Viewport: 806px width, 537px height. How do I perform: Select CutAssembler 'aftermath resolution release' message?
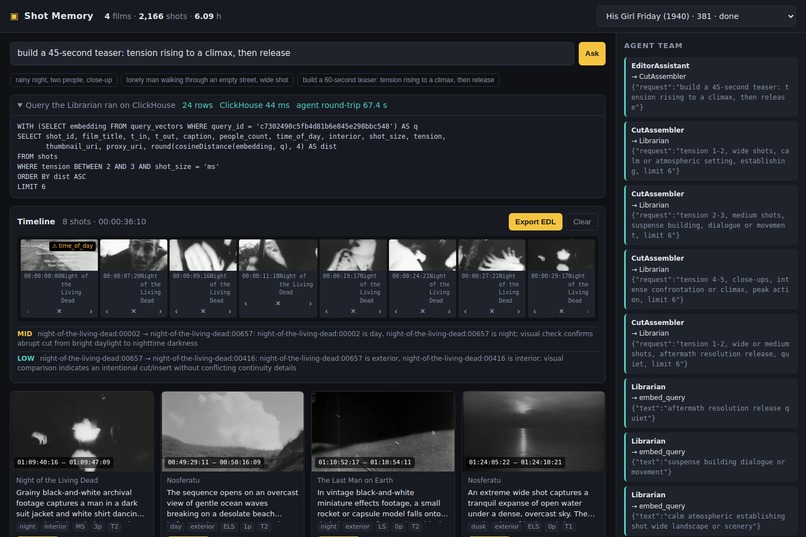[x=711, y=343]
